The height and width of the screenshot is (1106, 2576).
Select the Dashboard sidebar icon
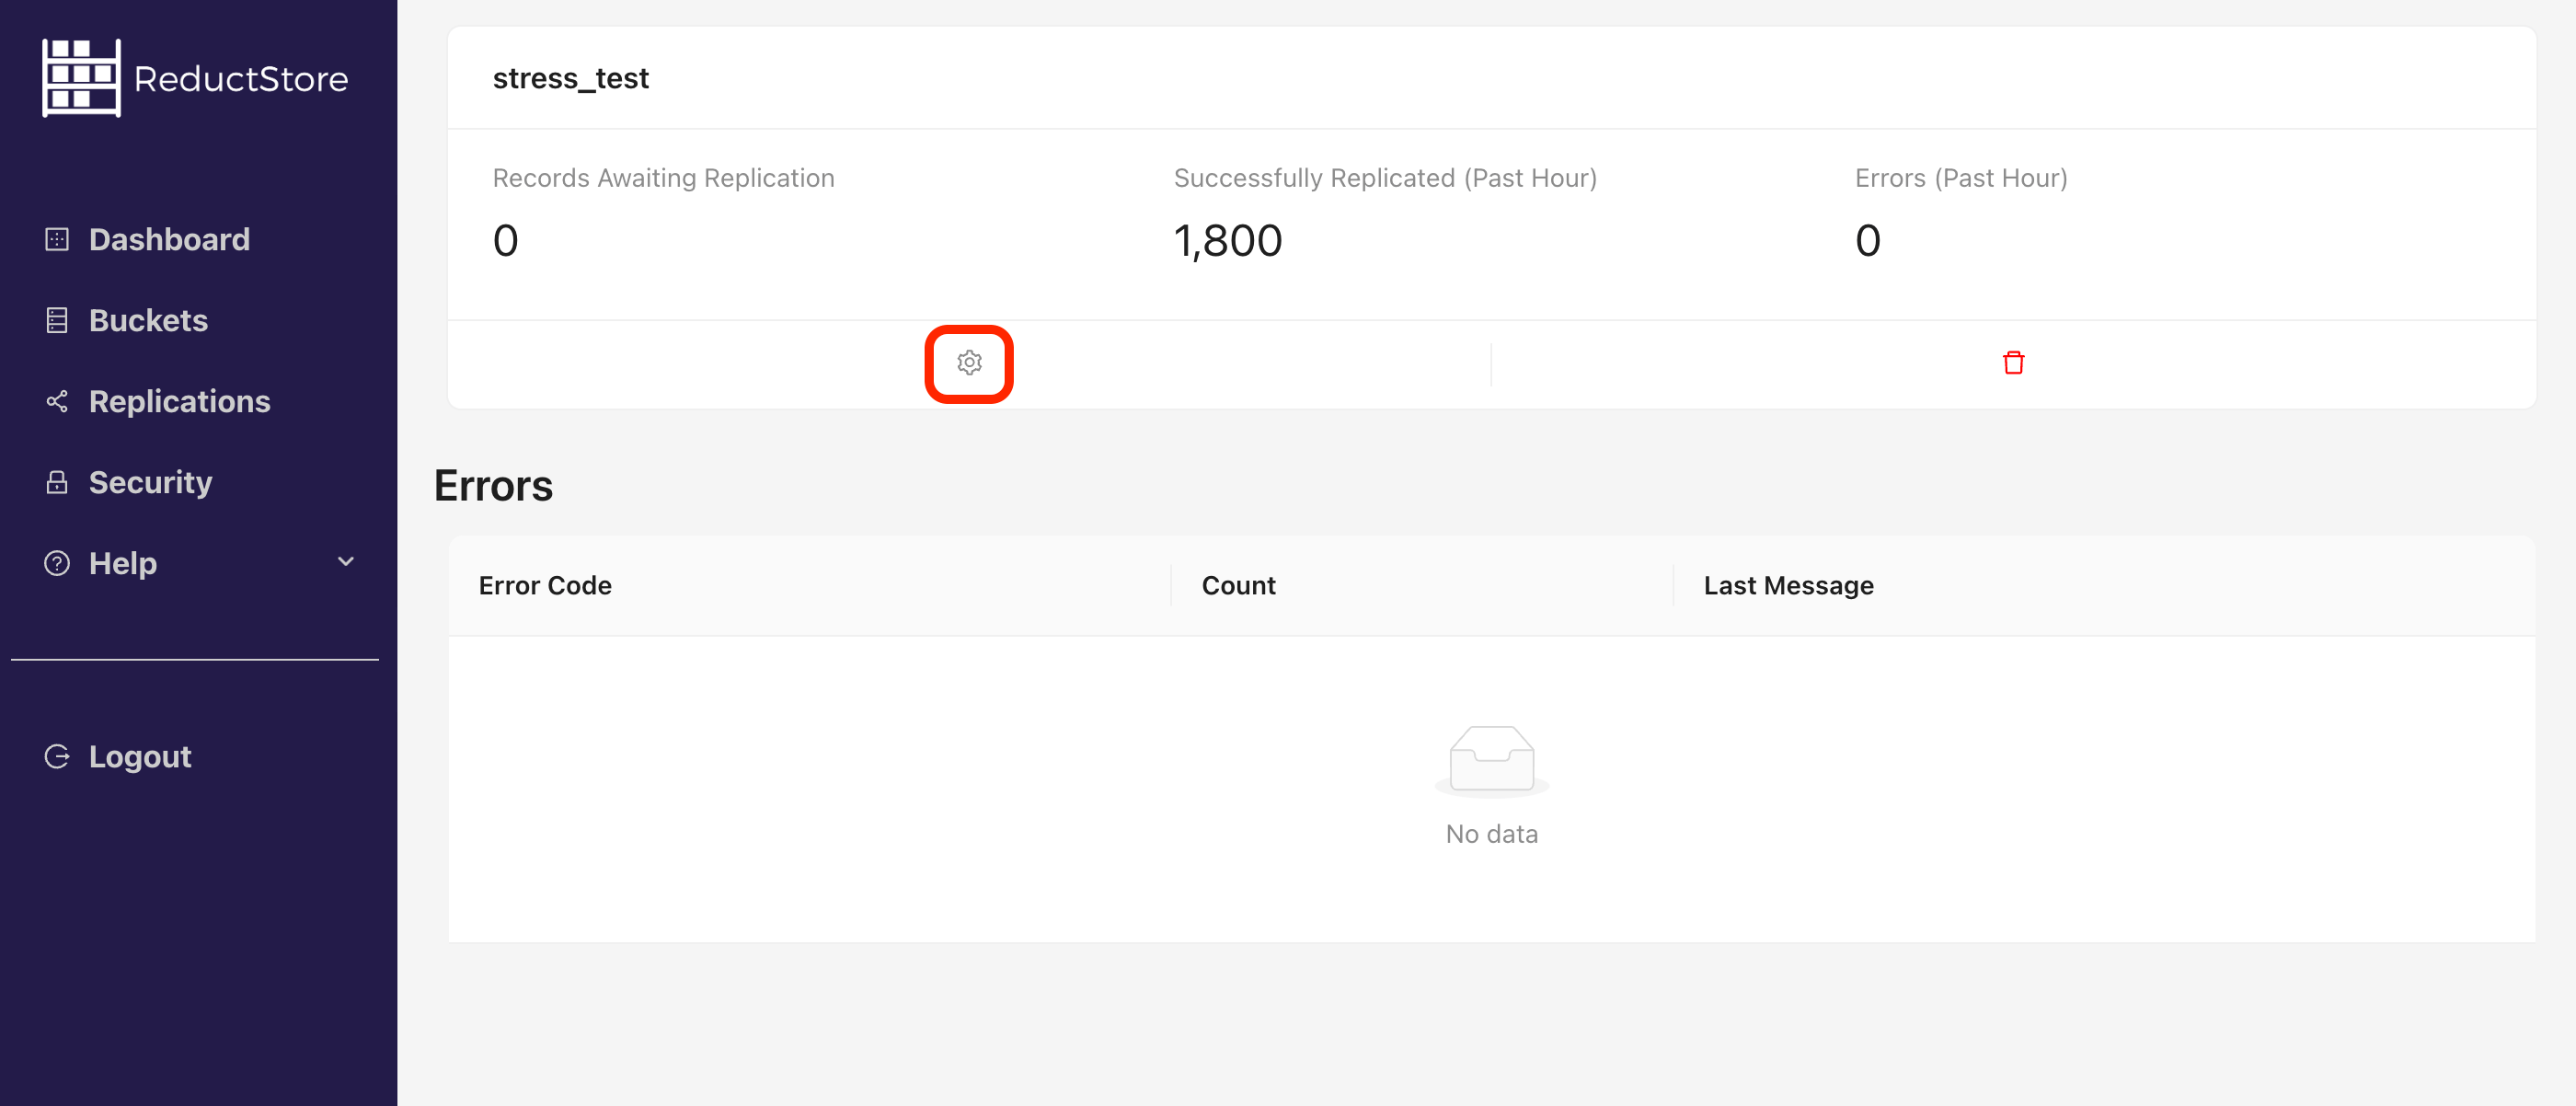(56, 239)
